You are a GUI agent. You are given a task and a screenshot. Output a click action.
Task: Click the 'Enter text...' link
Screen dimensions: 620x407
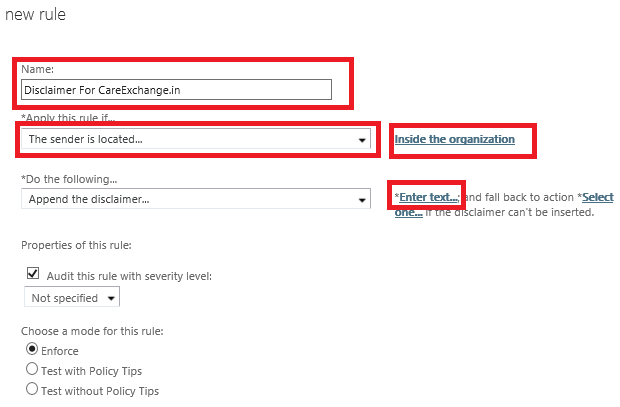point(429,197)
